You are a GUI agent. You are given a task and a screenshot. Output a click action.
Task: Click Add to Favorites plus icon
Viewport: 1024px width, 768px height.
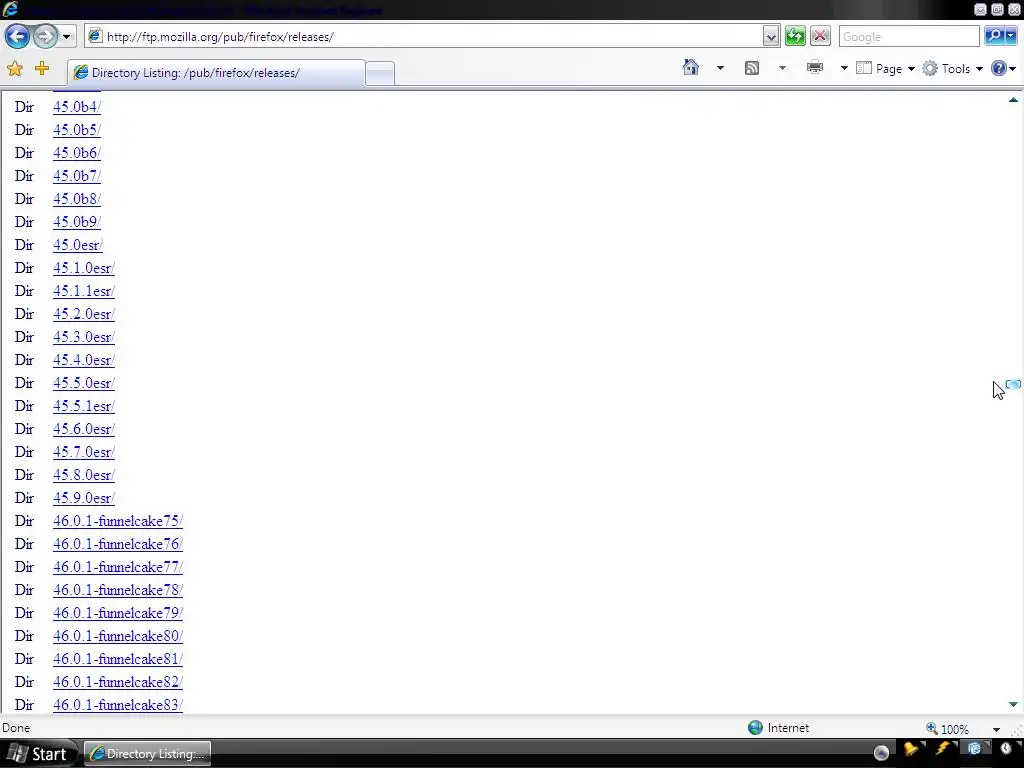(x=42, y=68)
